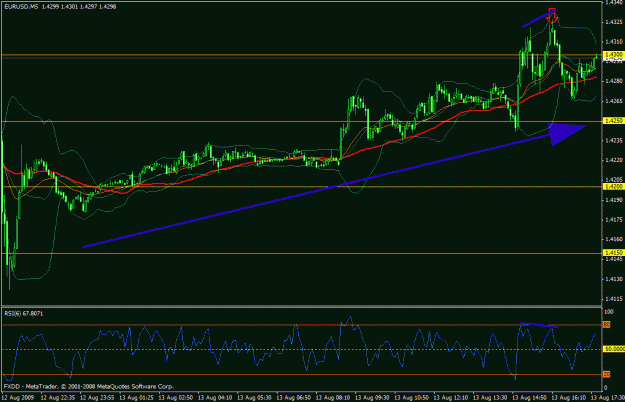This screenshot has height=402, width=625.
Task: Click the 13 Aug 05:30 time label
Action: pos(254,398)
